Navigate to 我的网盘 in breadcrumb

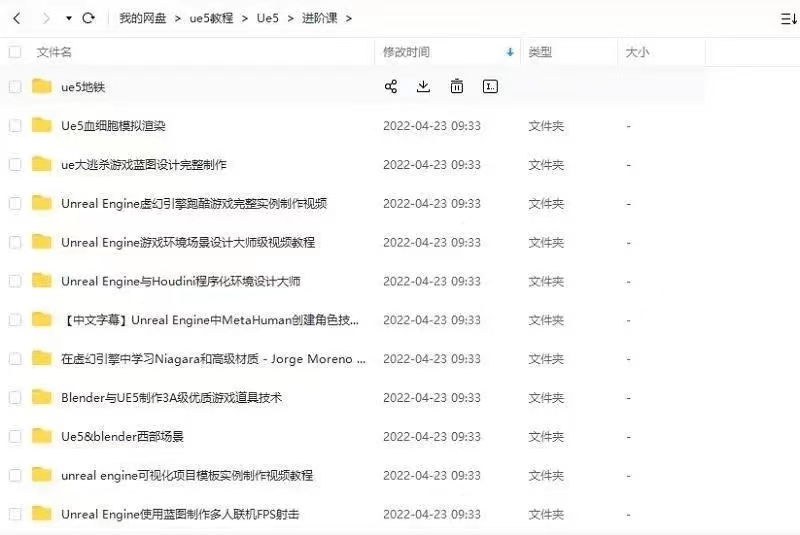(142, 18)
